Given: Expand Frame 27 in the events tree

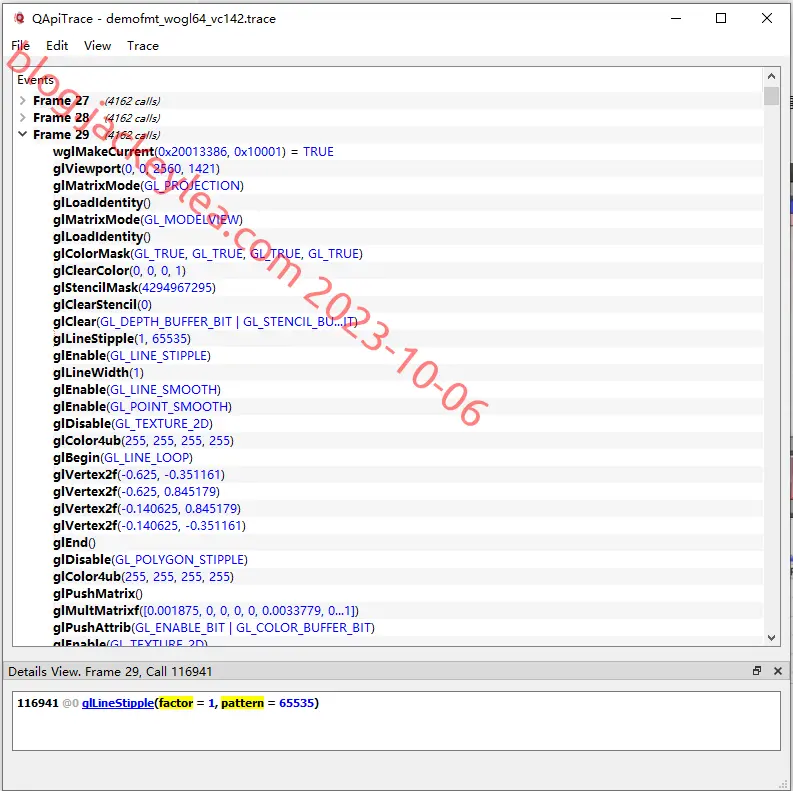Looking at the screenshot, I should [22, 101].
